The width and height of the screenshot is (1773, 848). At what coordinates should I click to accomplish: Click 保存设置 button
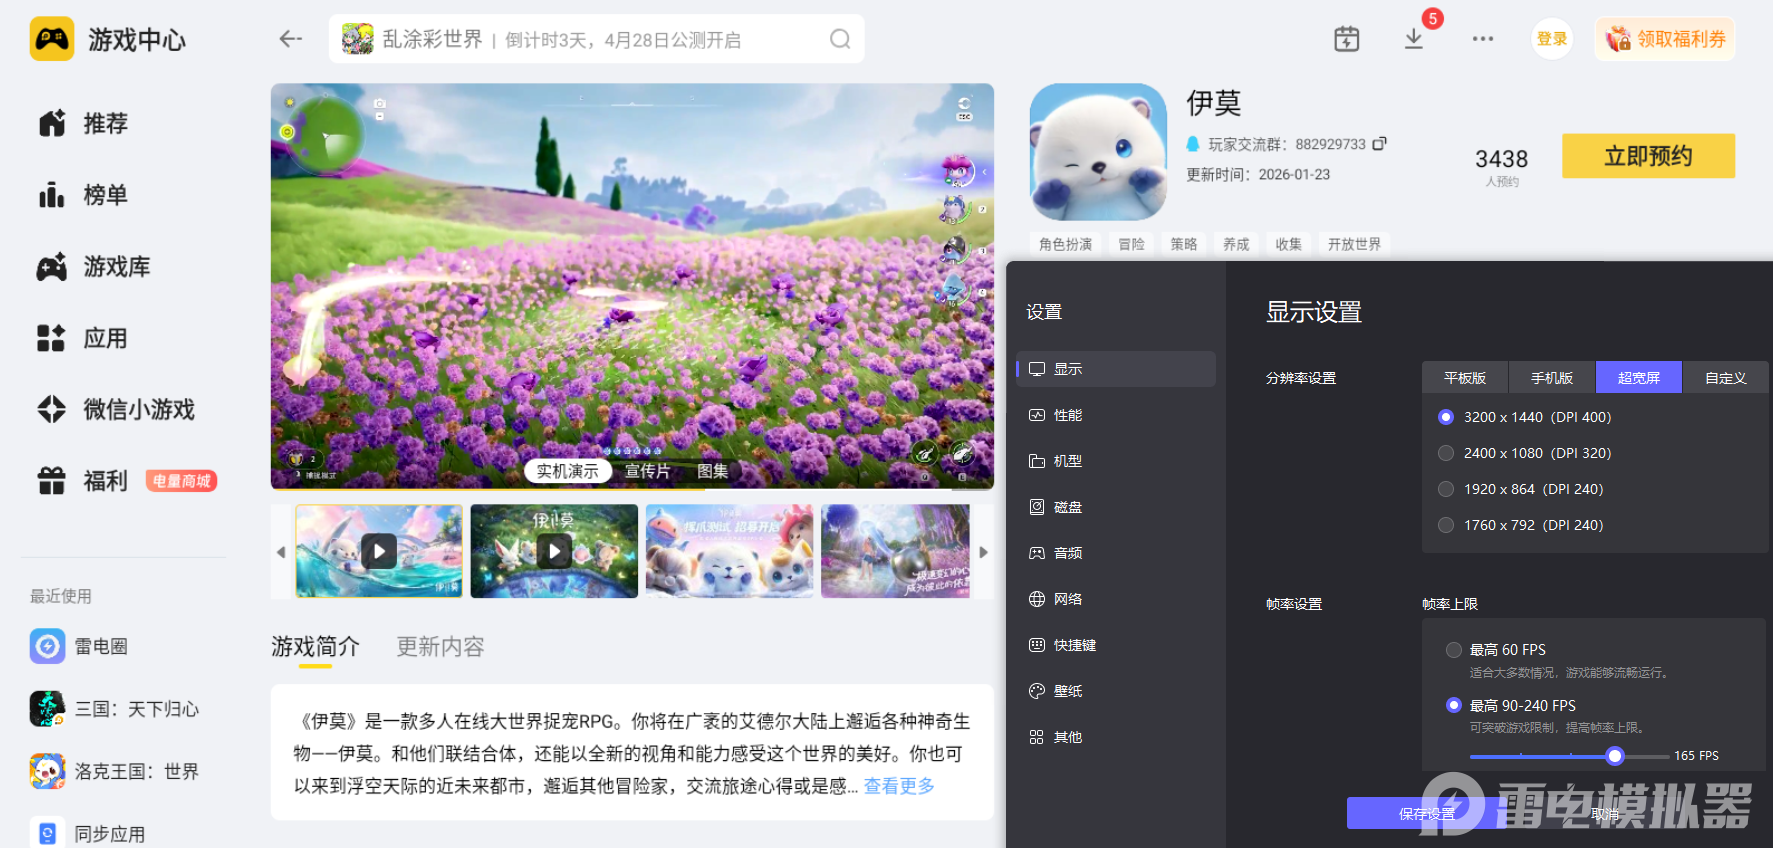click(1426, 814)
